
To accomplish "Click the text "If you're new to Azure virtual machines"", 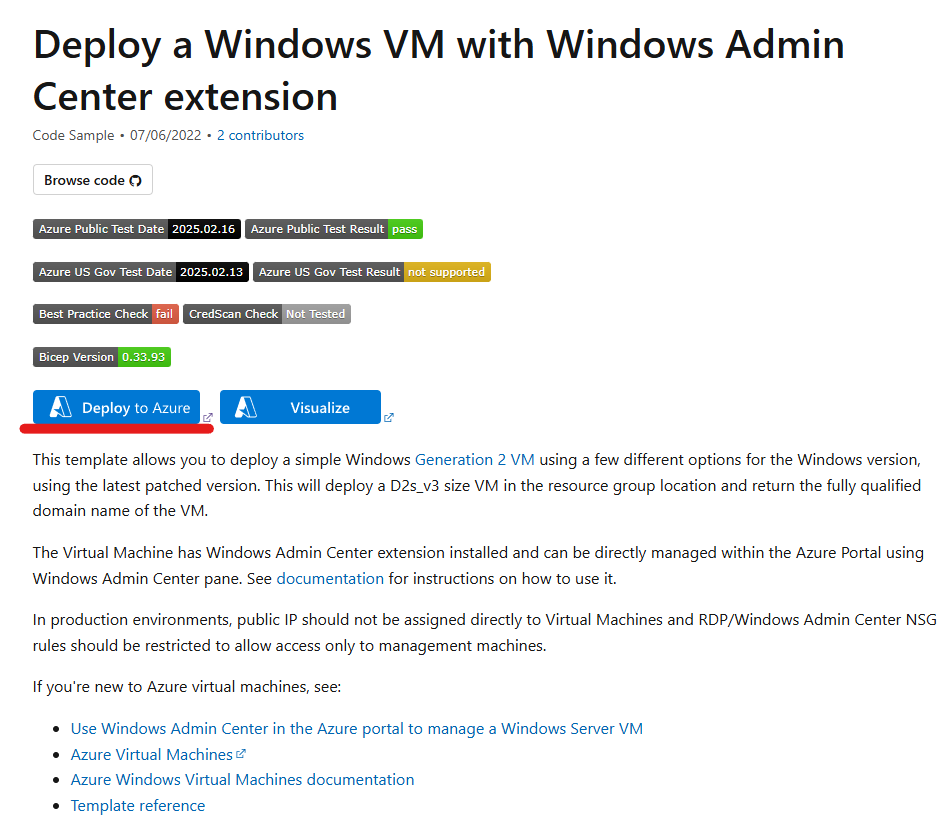I will click(x=187, y=687).
